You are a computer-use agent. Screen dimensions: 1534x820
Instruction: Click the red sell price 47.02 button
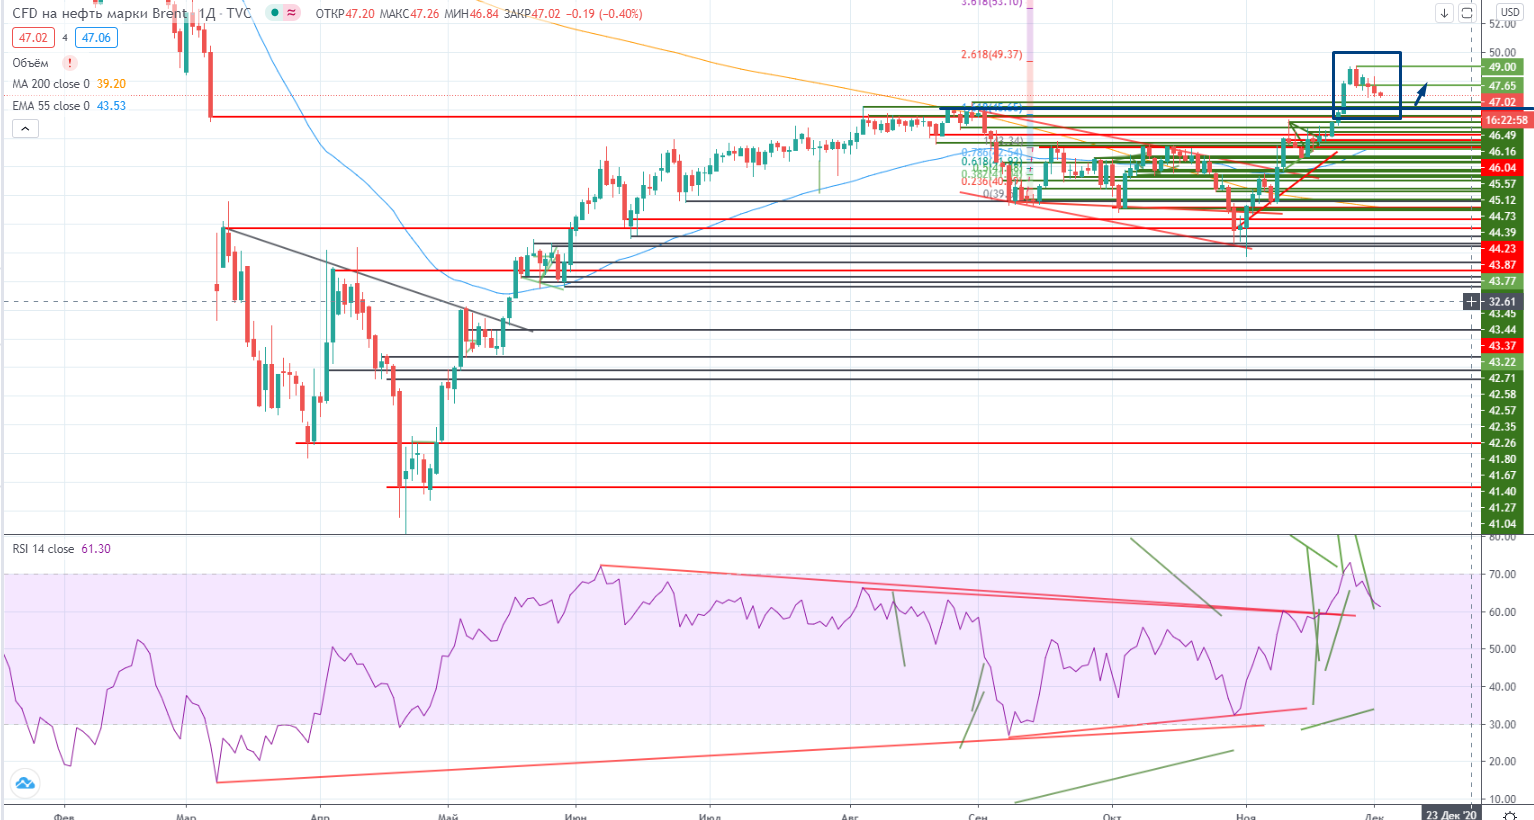pyautogui.click(x=33, y=38)
